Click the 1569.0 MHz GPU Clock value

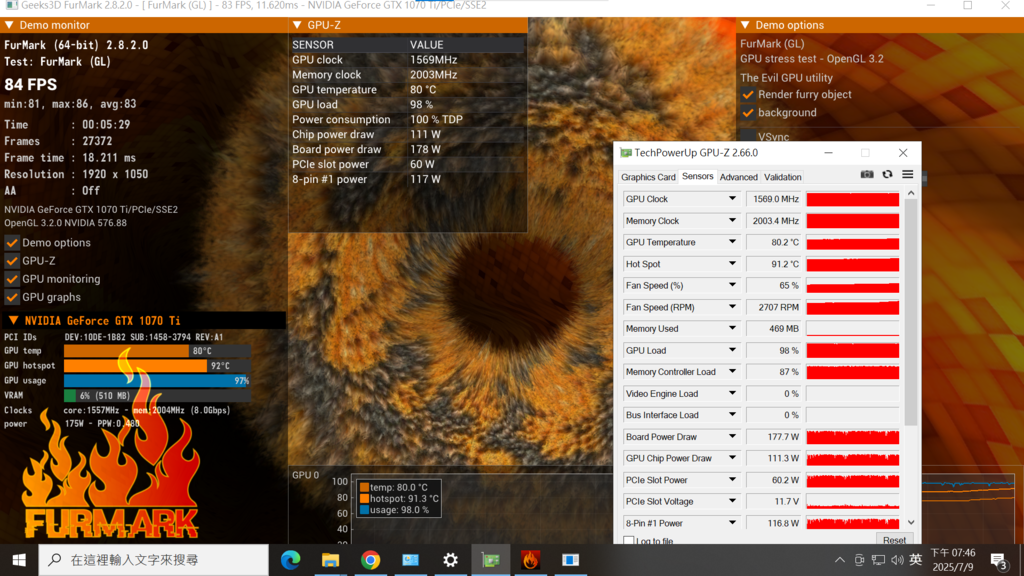774,199
